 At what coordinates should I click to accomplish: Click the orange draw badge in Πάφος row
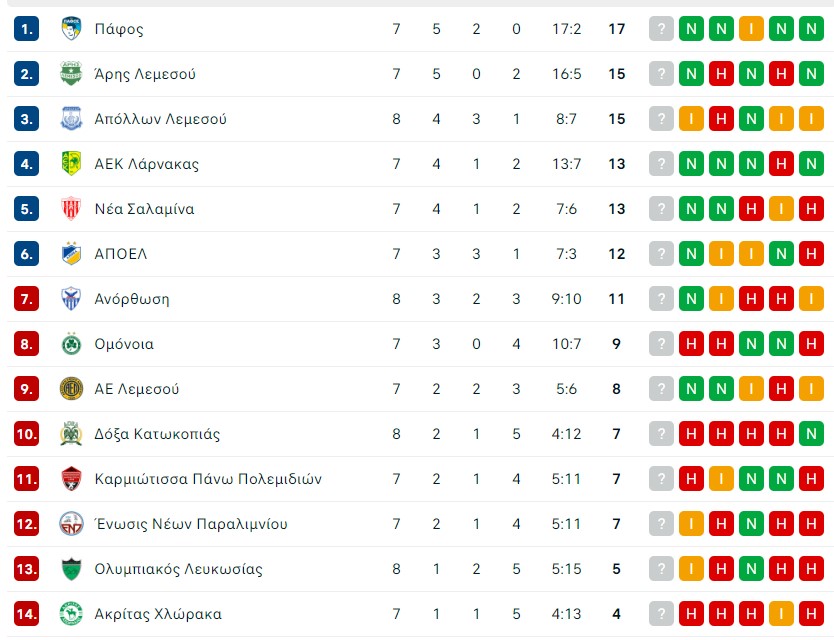[x=751, y=29]
